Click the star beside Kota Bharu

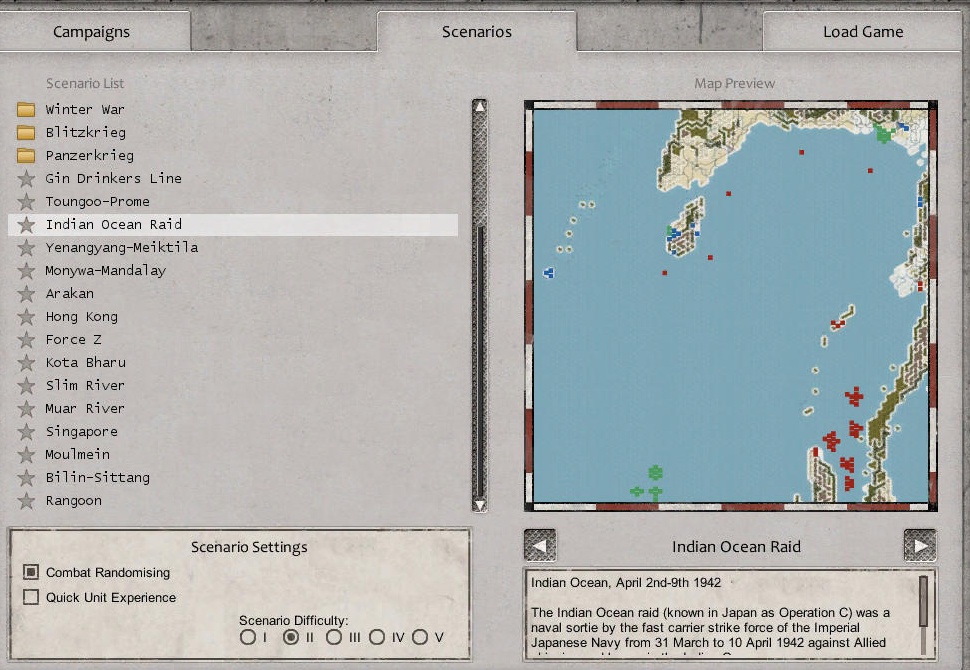point(26,363)
